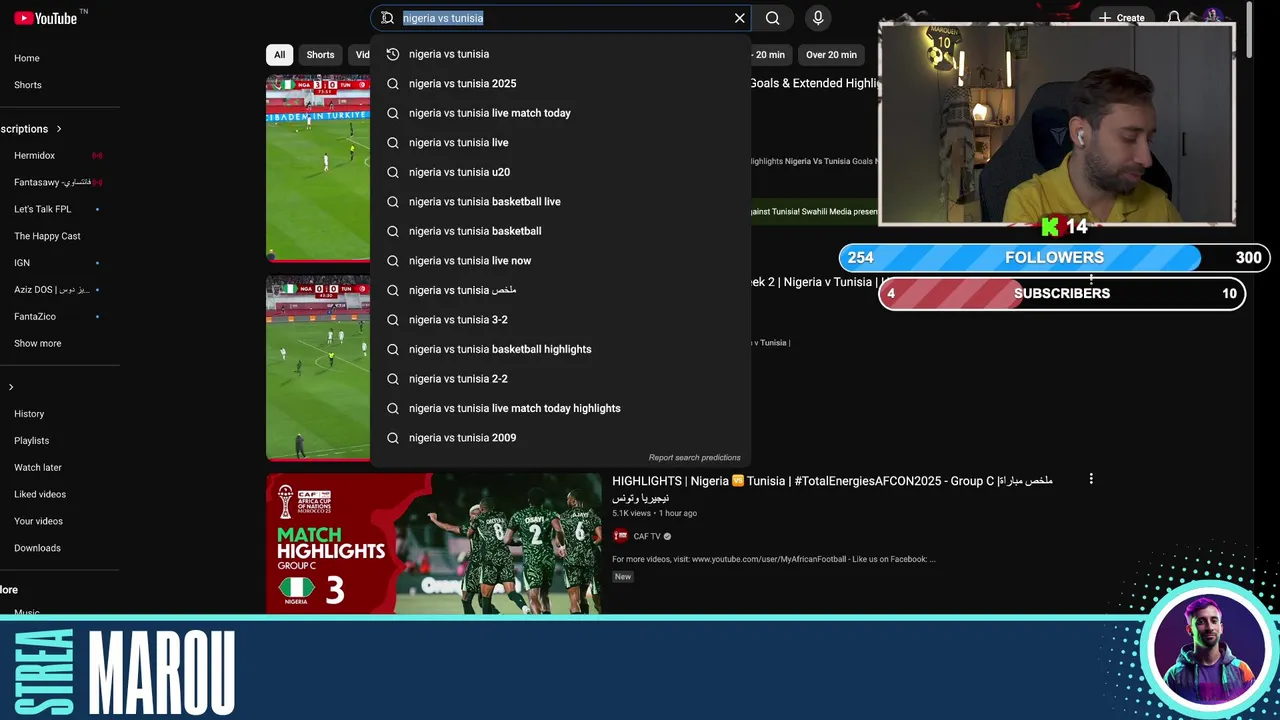Choose suggestion nigeria vs tunisia live match today

(560, 113)
